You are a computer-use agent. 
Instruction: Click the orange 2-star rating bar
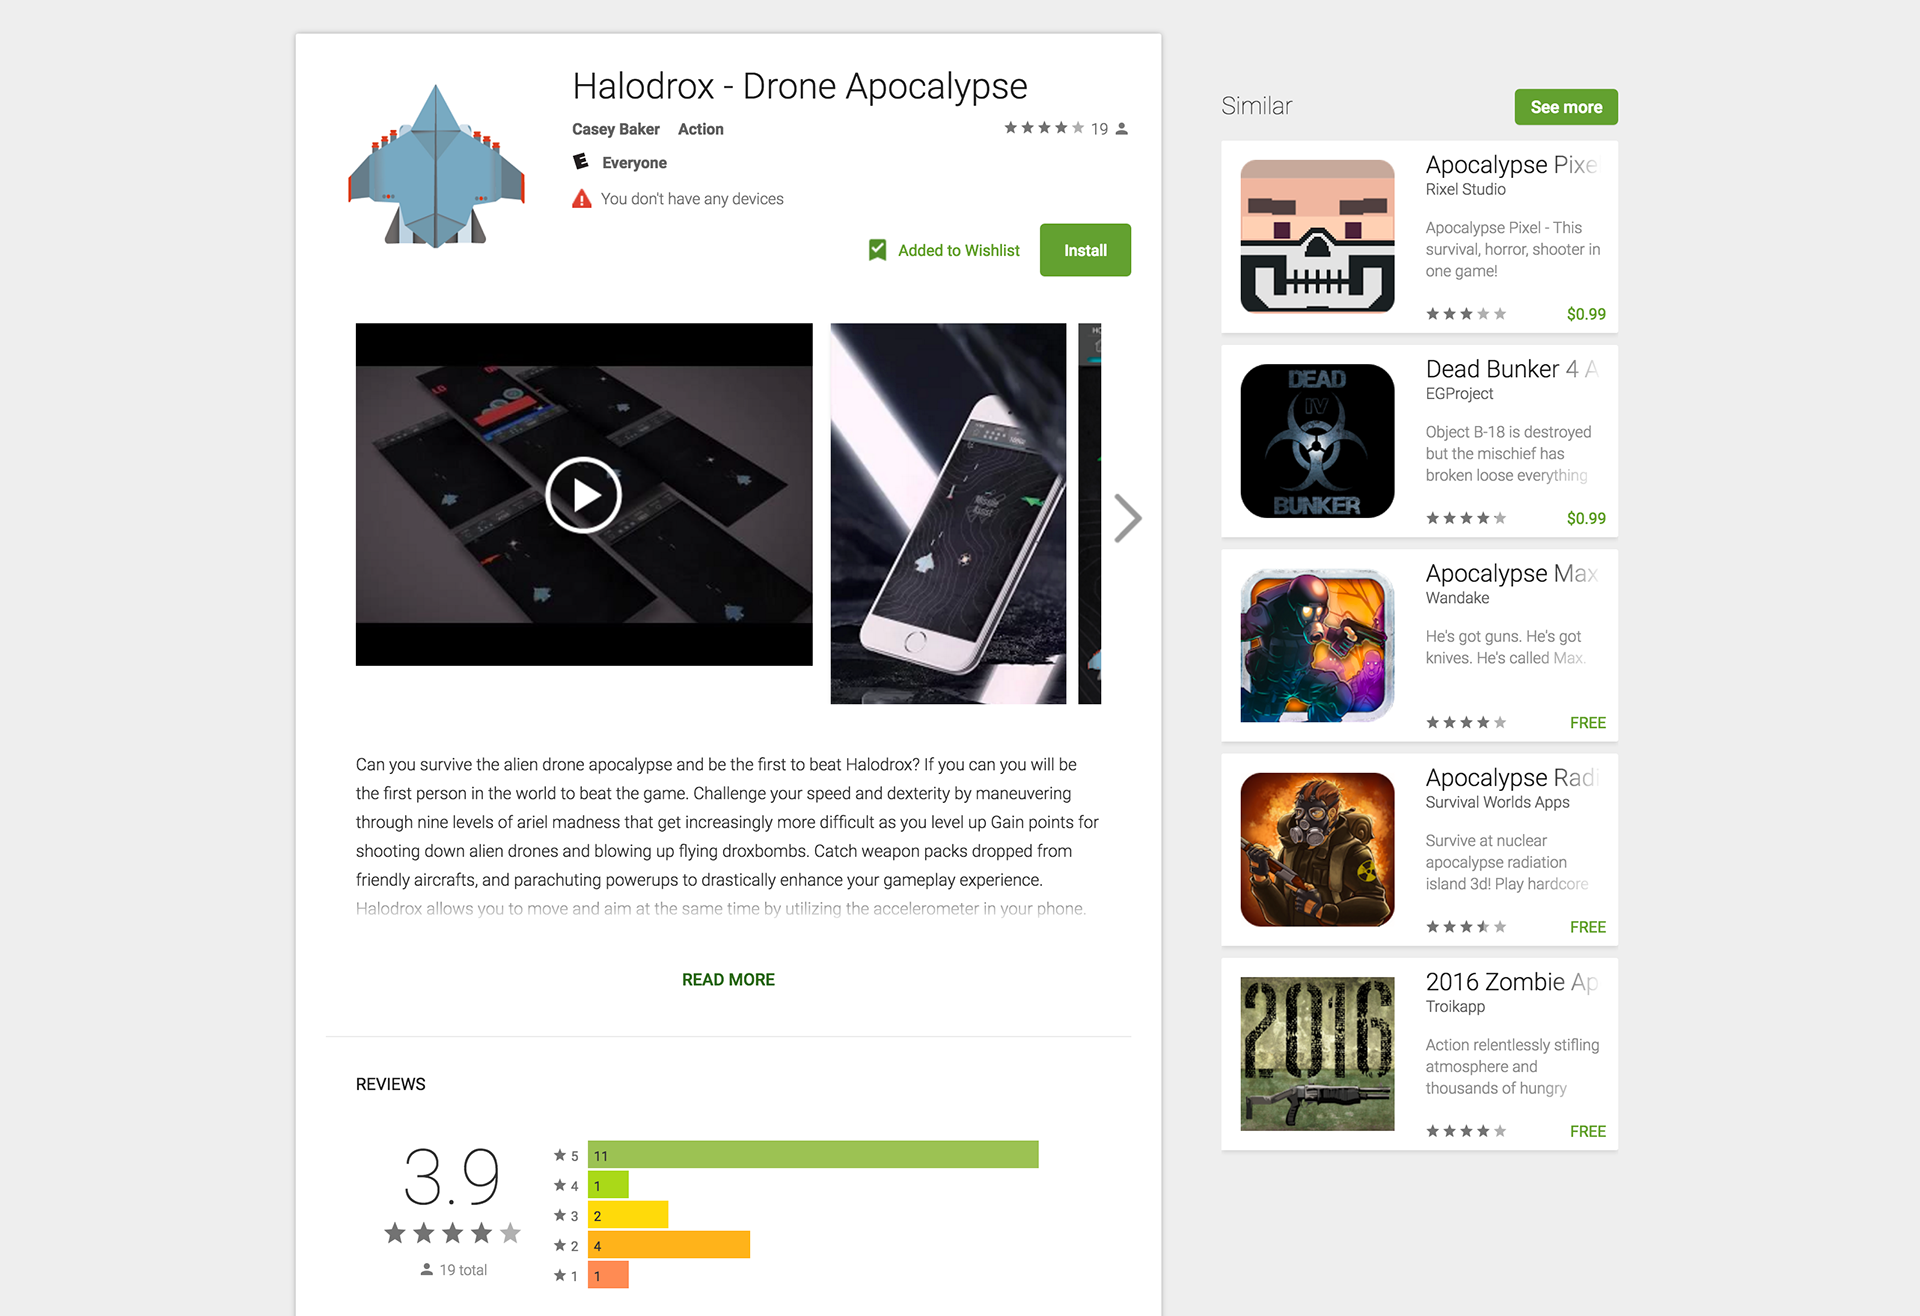(x=669, y=1245)
